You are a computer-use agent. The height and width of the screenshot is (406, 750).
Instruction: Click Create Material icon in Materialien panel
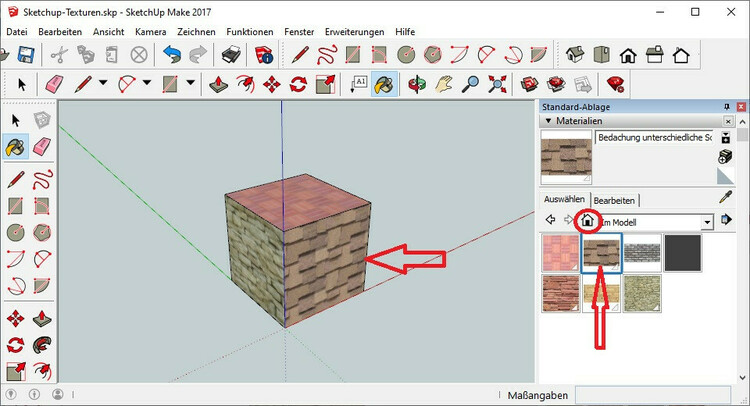(x=725, y=156)
